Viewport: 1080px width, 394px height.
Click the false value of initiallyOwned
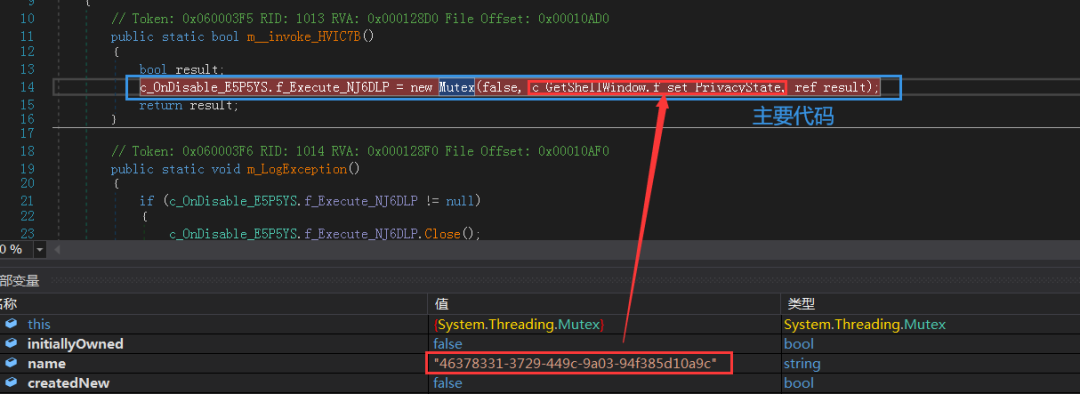tap(448, 344)
